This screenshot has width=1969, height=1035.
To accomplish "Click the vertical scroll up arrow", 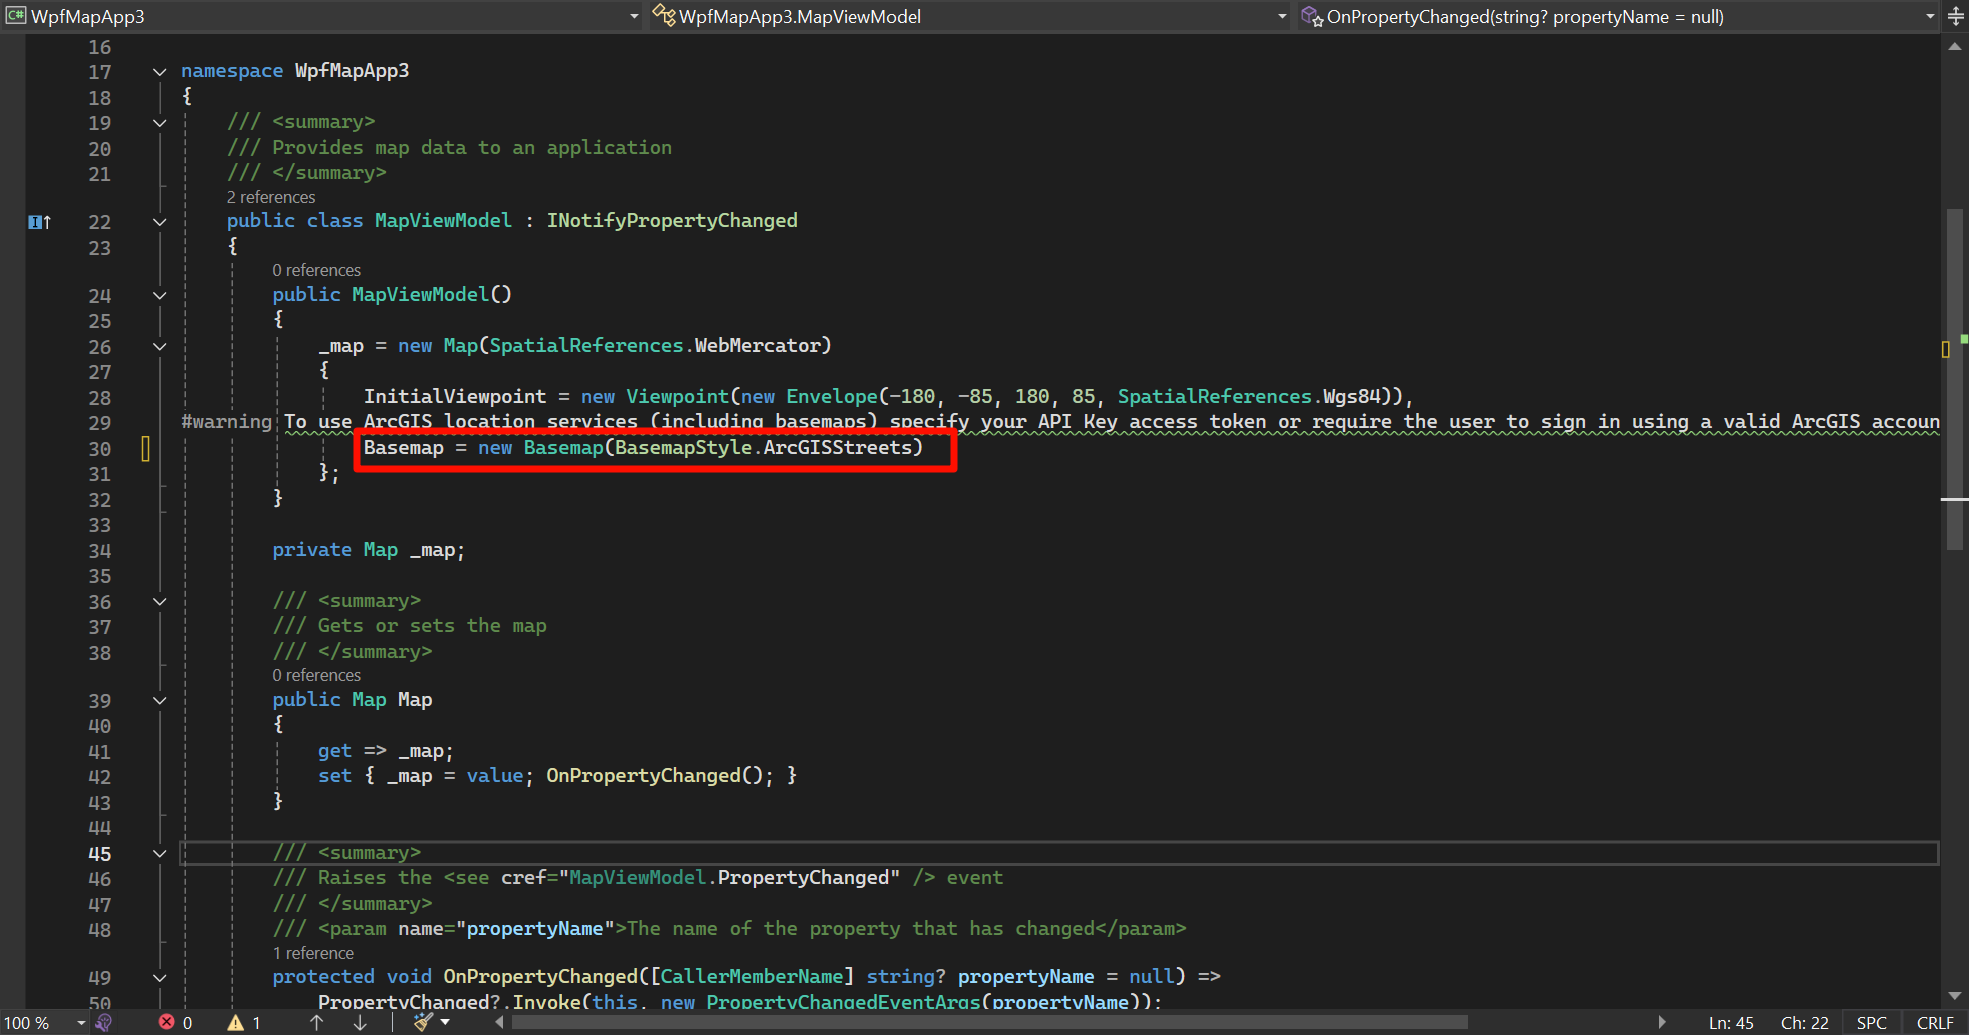I will (x=1955, y=47).
